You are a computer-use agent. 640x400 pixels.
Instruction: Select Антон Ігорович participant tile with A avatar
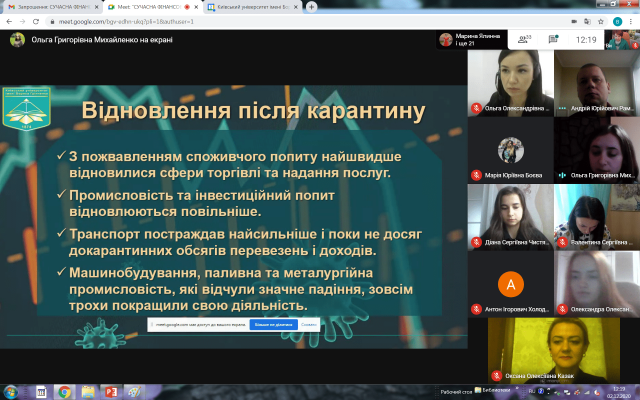click(x=510, y=283)
